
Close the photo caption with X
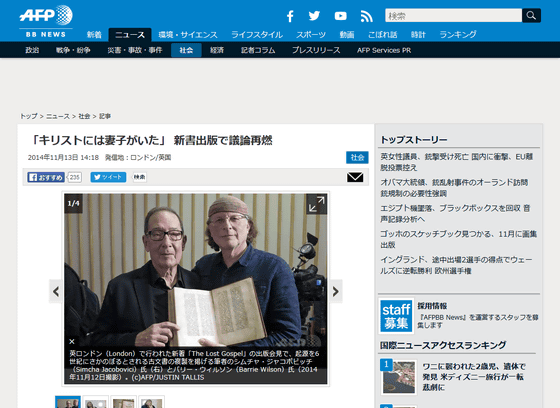[72, 341]
